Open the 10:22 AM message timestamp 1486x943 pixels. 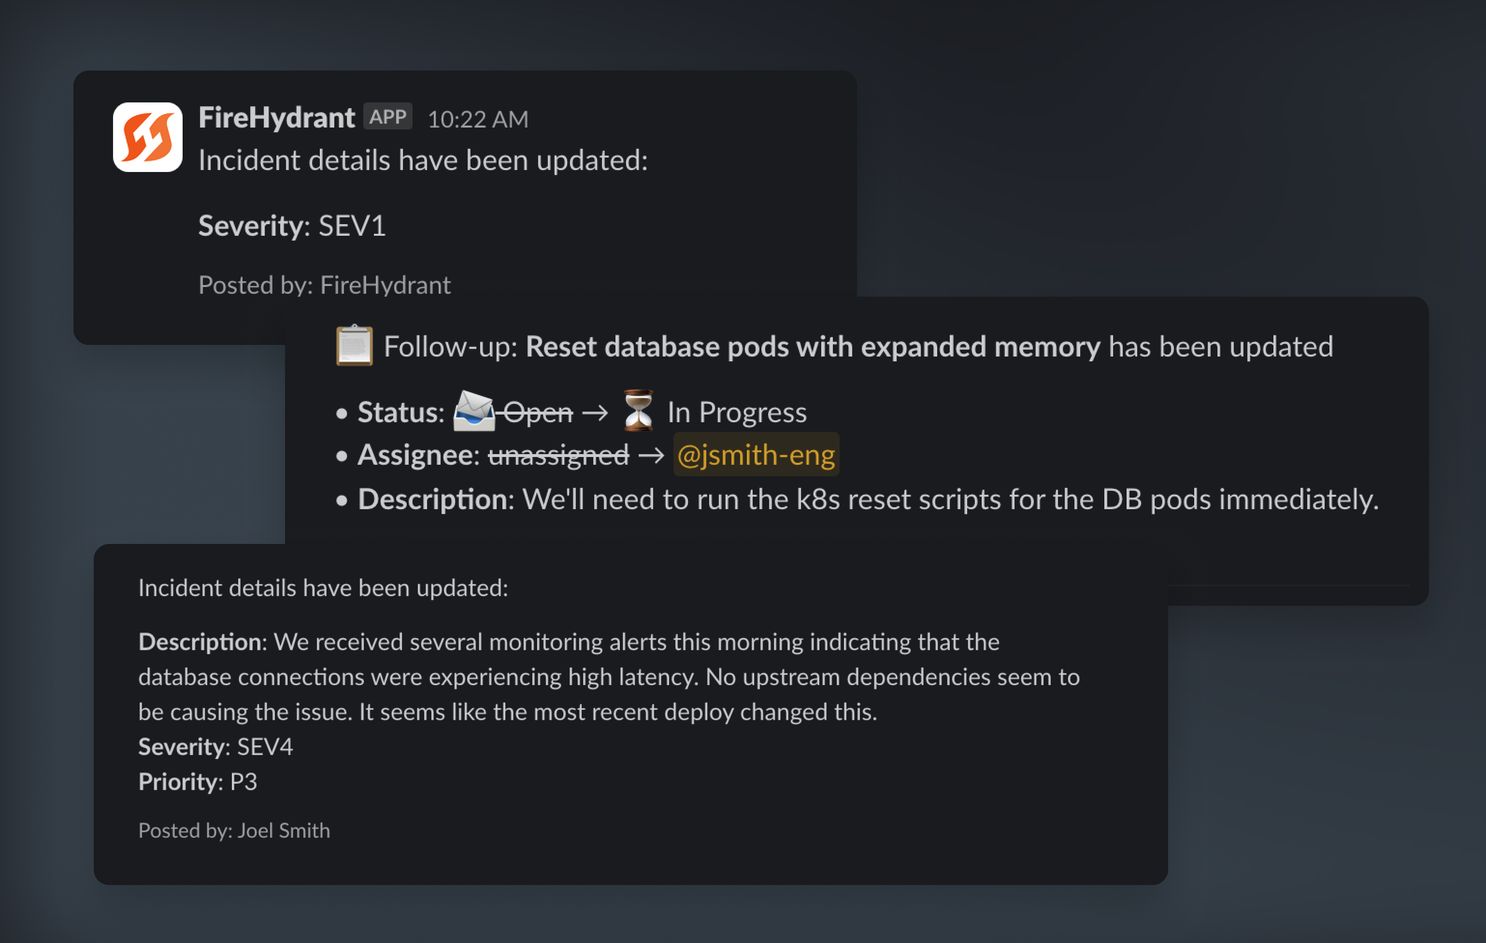click(x=478, y=119)
